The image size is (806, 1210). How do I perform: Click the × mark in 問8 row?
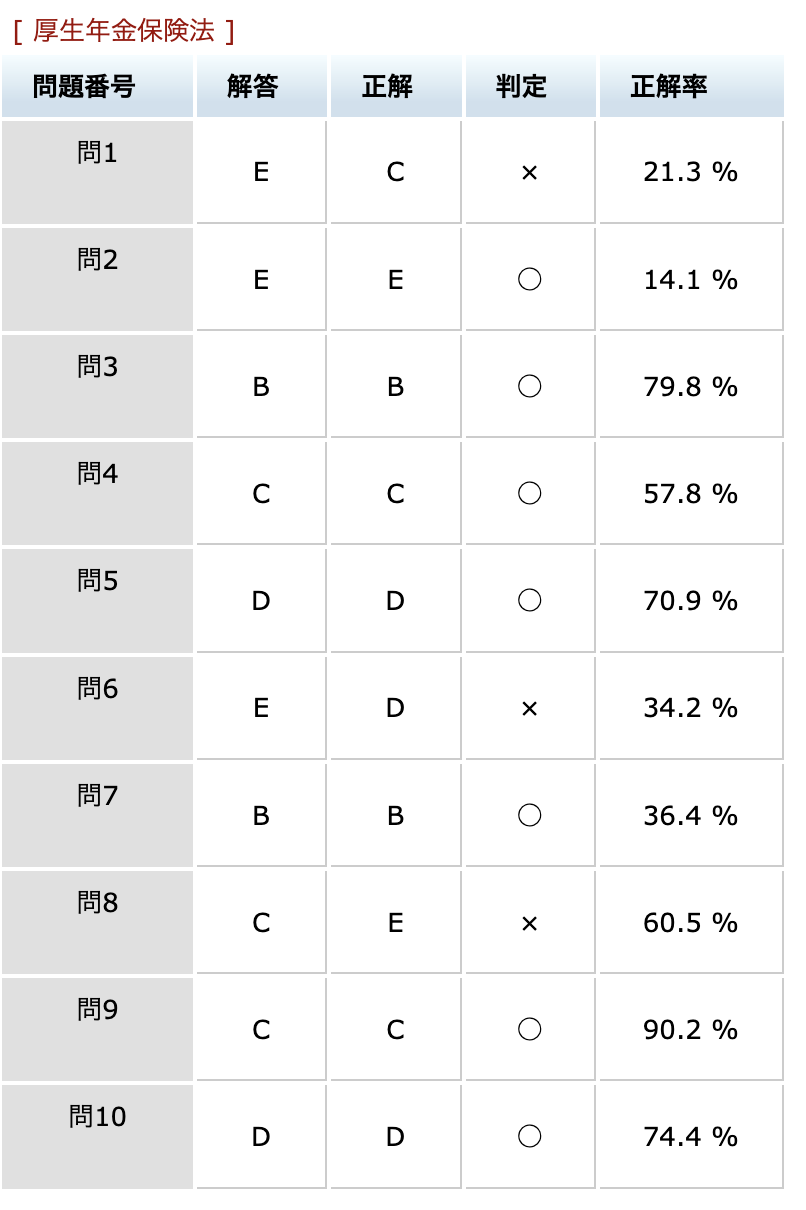tap(530, 922)
